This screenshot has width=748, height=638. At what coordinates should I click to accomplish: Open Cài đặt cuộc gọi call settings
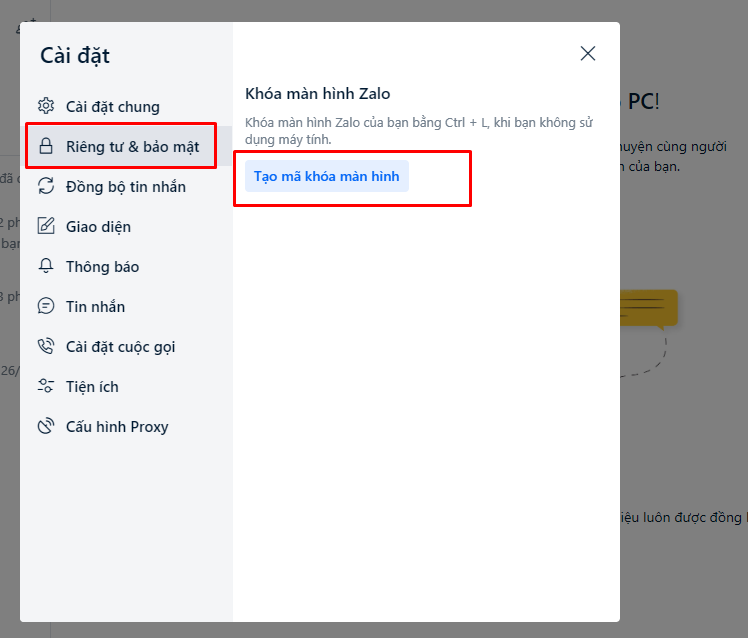coord(120,347)
